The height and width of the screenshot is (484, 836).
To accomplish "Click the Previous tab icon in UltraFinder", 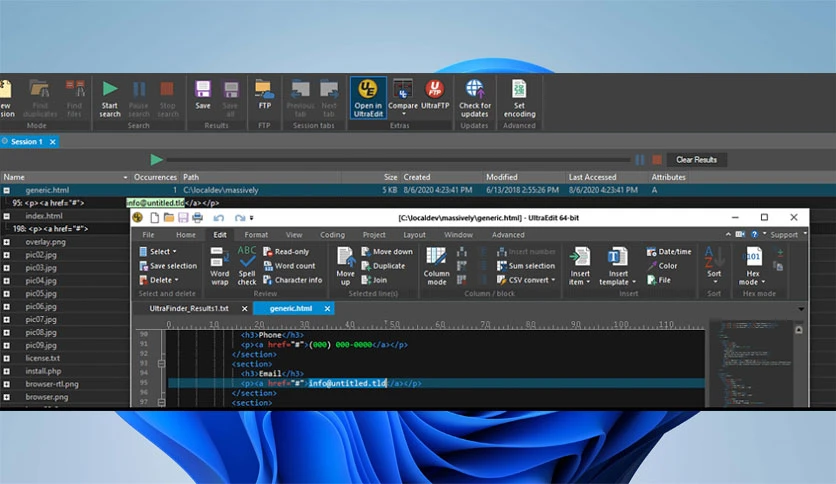I will click(300, 99).
